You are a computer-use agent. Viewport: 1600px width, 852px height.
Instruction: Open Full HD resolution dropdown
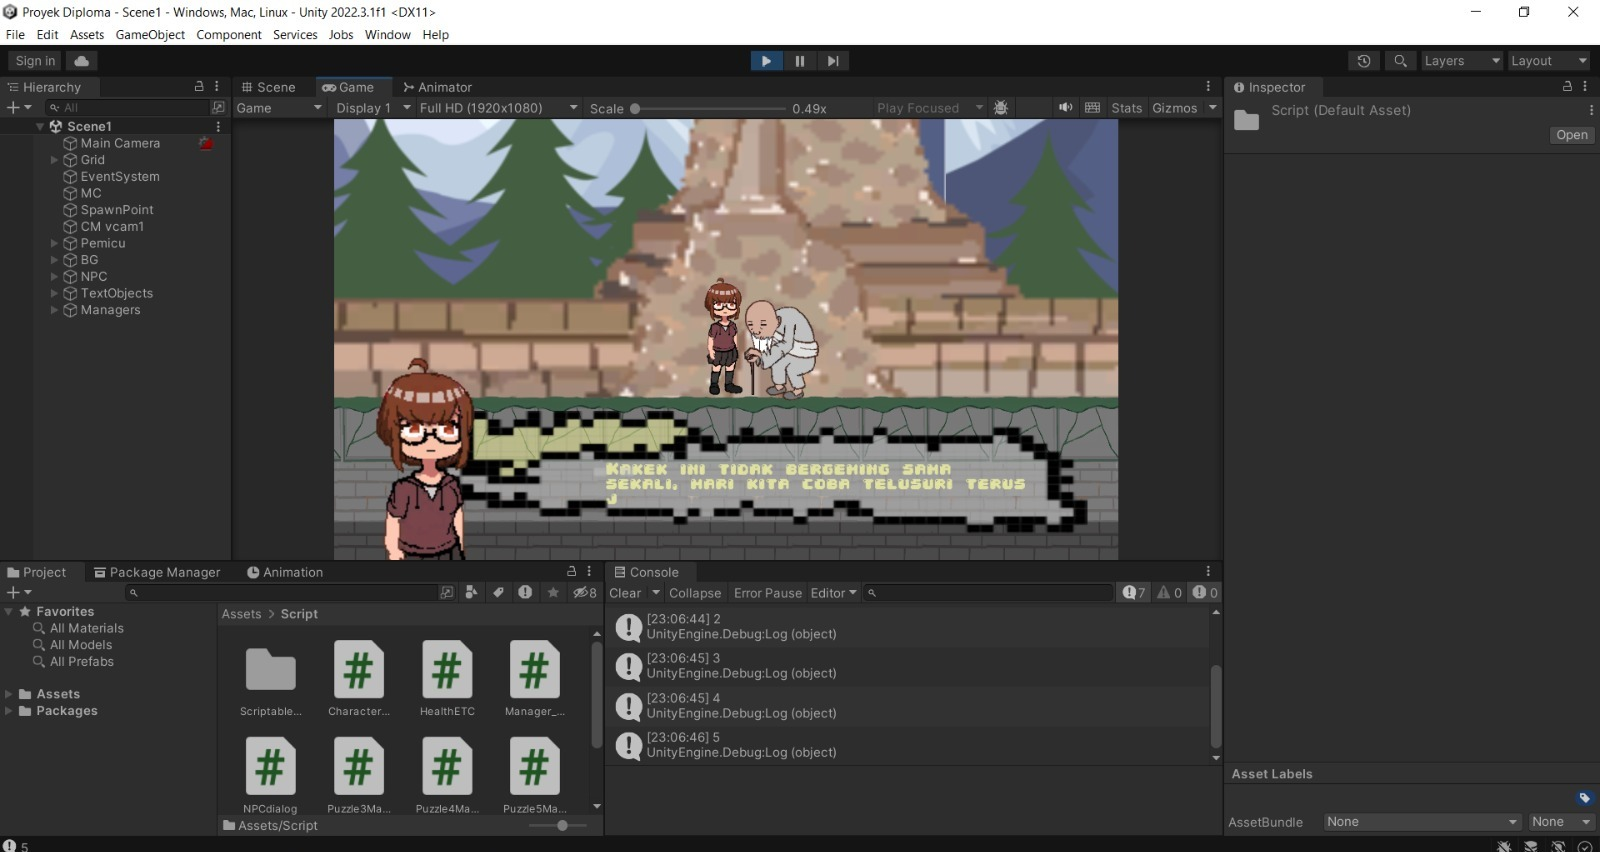pos(498,108)
